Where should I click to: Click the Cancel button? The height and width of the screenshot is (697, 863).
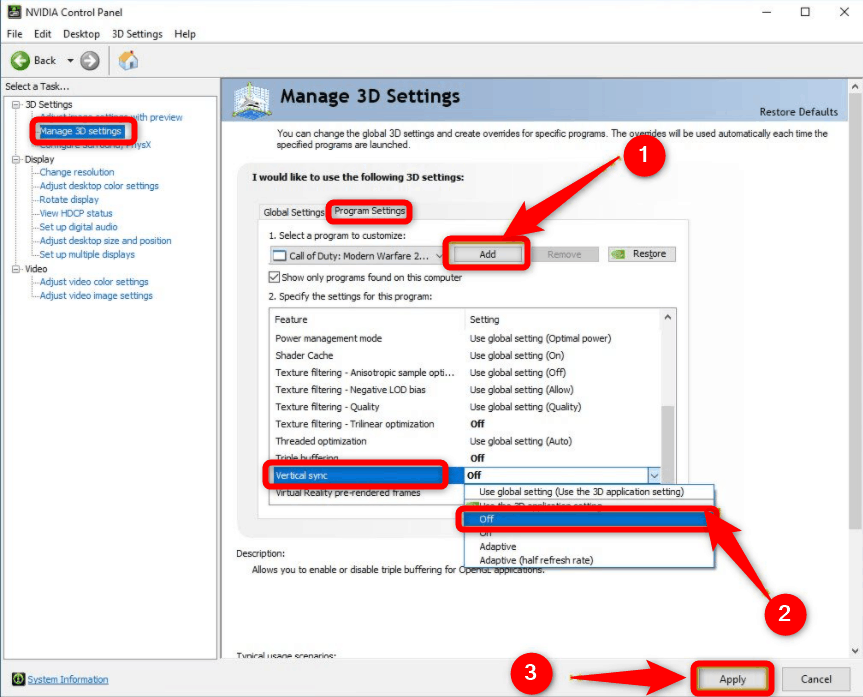(x=816, y=679)
